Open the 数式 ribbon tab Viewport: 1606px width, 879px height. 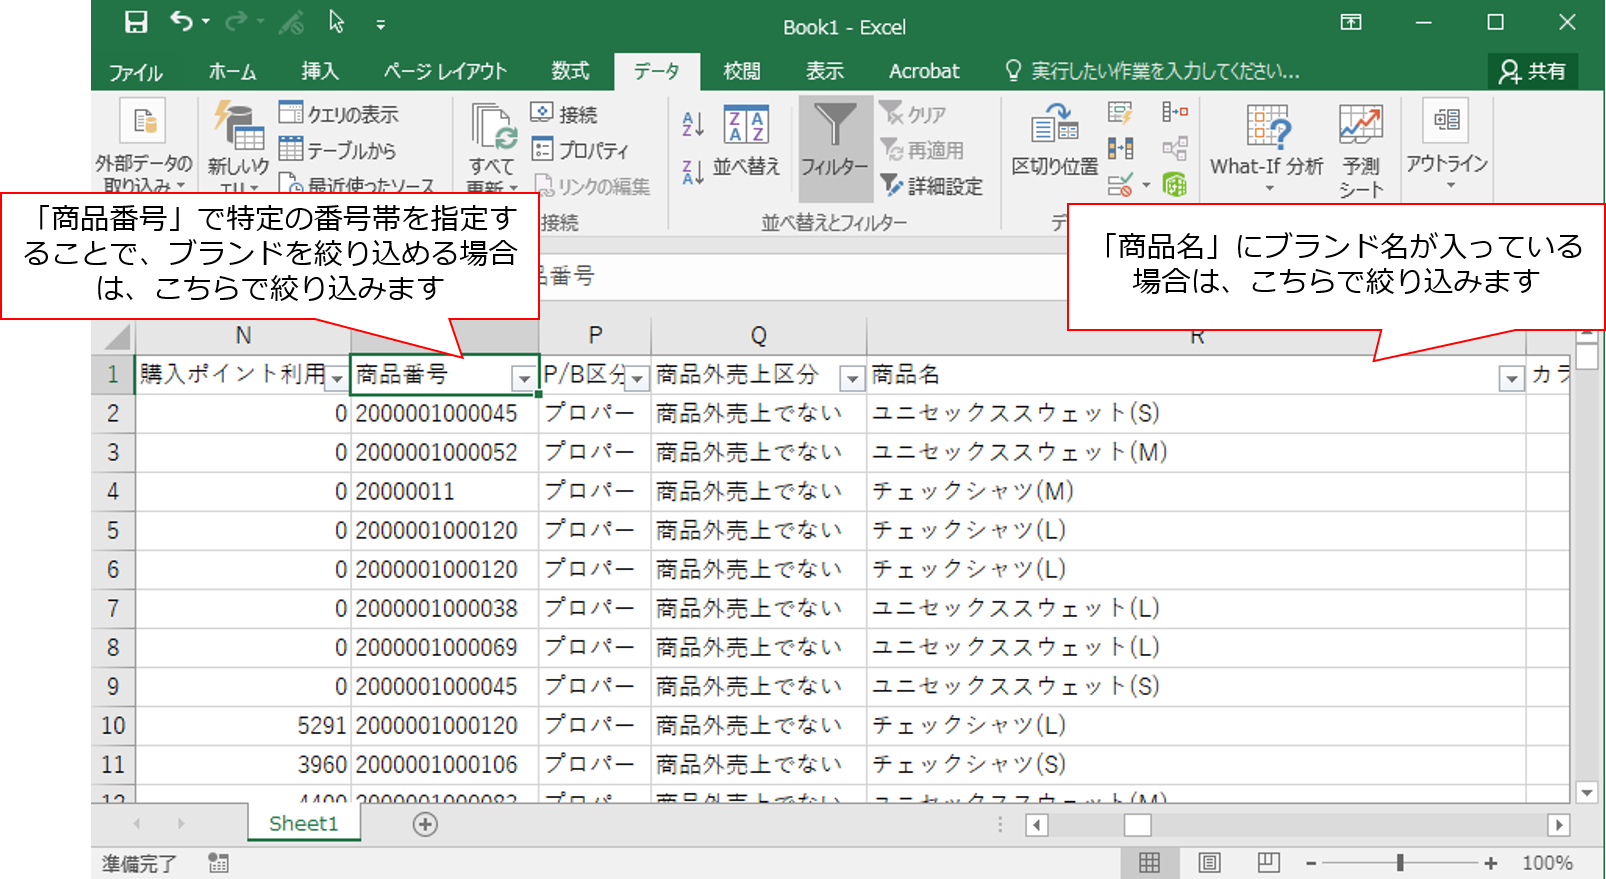click(570, 72)
